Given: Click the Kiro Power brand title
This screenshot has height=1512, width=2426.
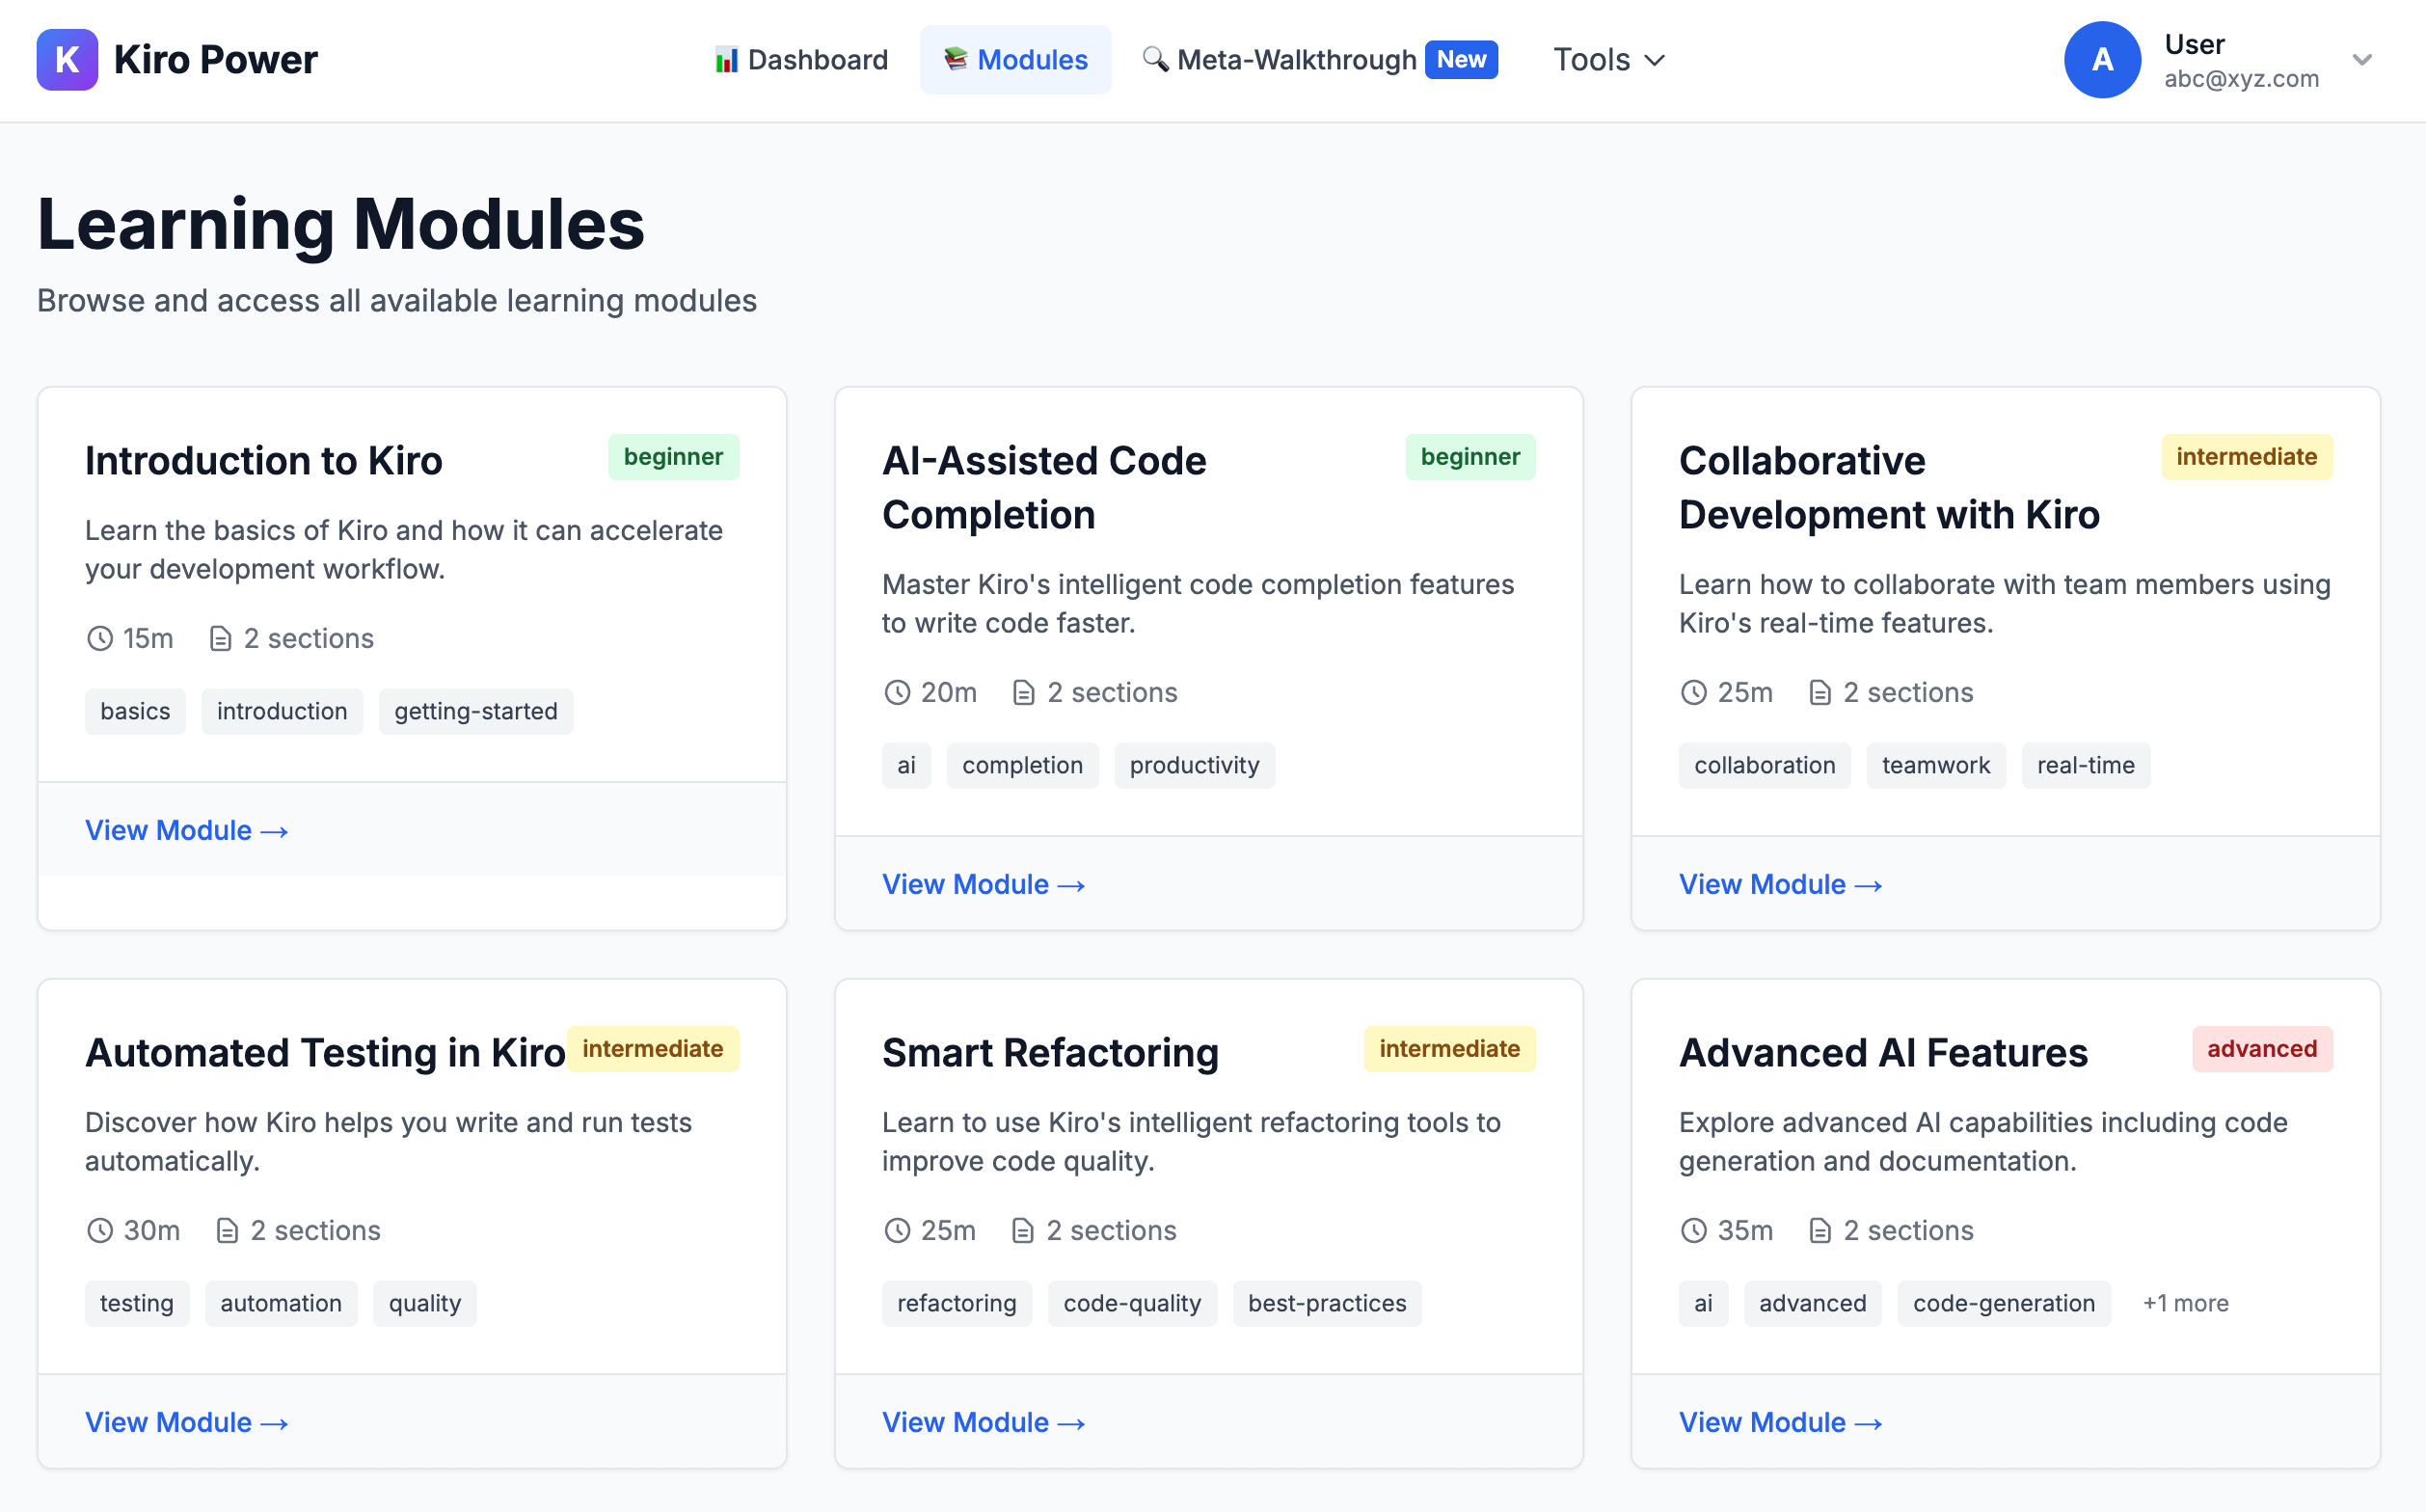Looking at the screenshot, I should tap(215, 60).
